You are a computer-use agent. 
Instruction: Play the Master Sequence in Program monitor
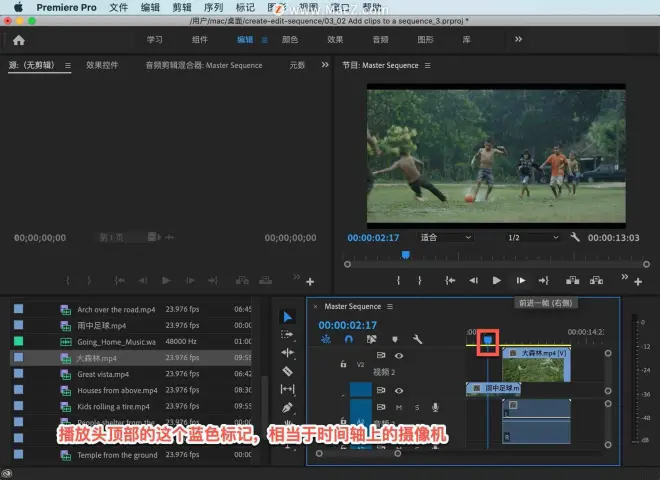tap(497, 280)
